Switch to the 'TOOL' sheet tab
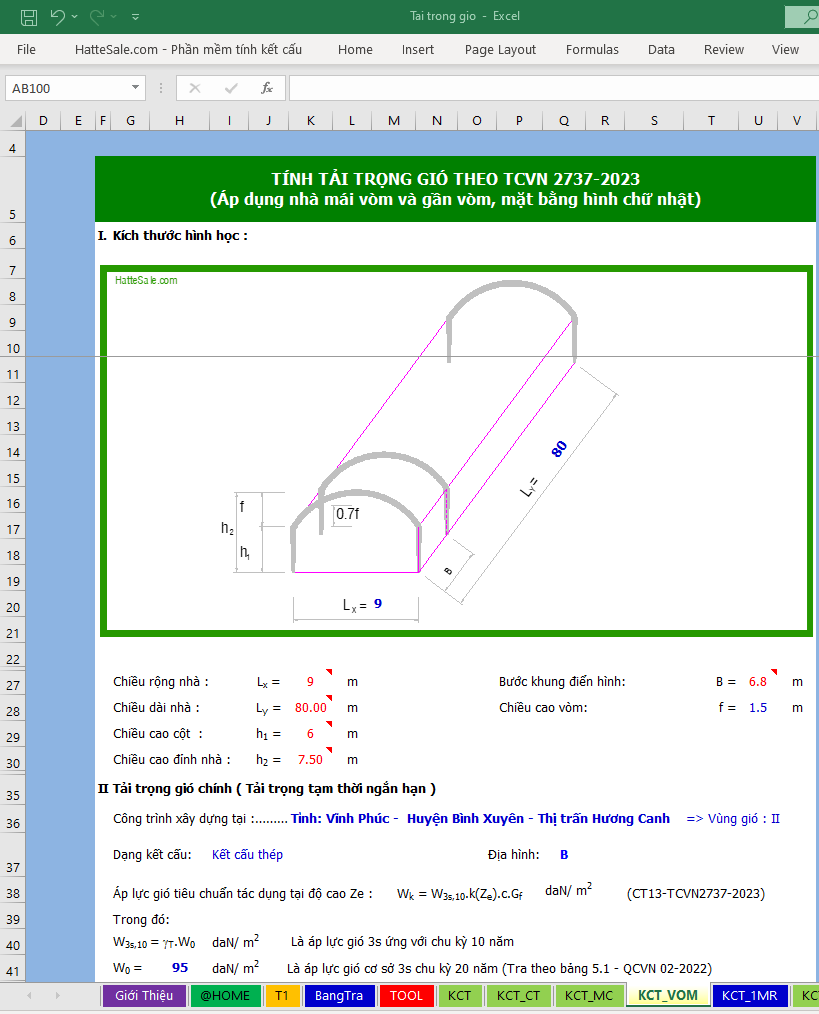The height and width of the screenshot is (1014, 819). point(406,995)
